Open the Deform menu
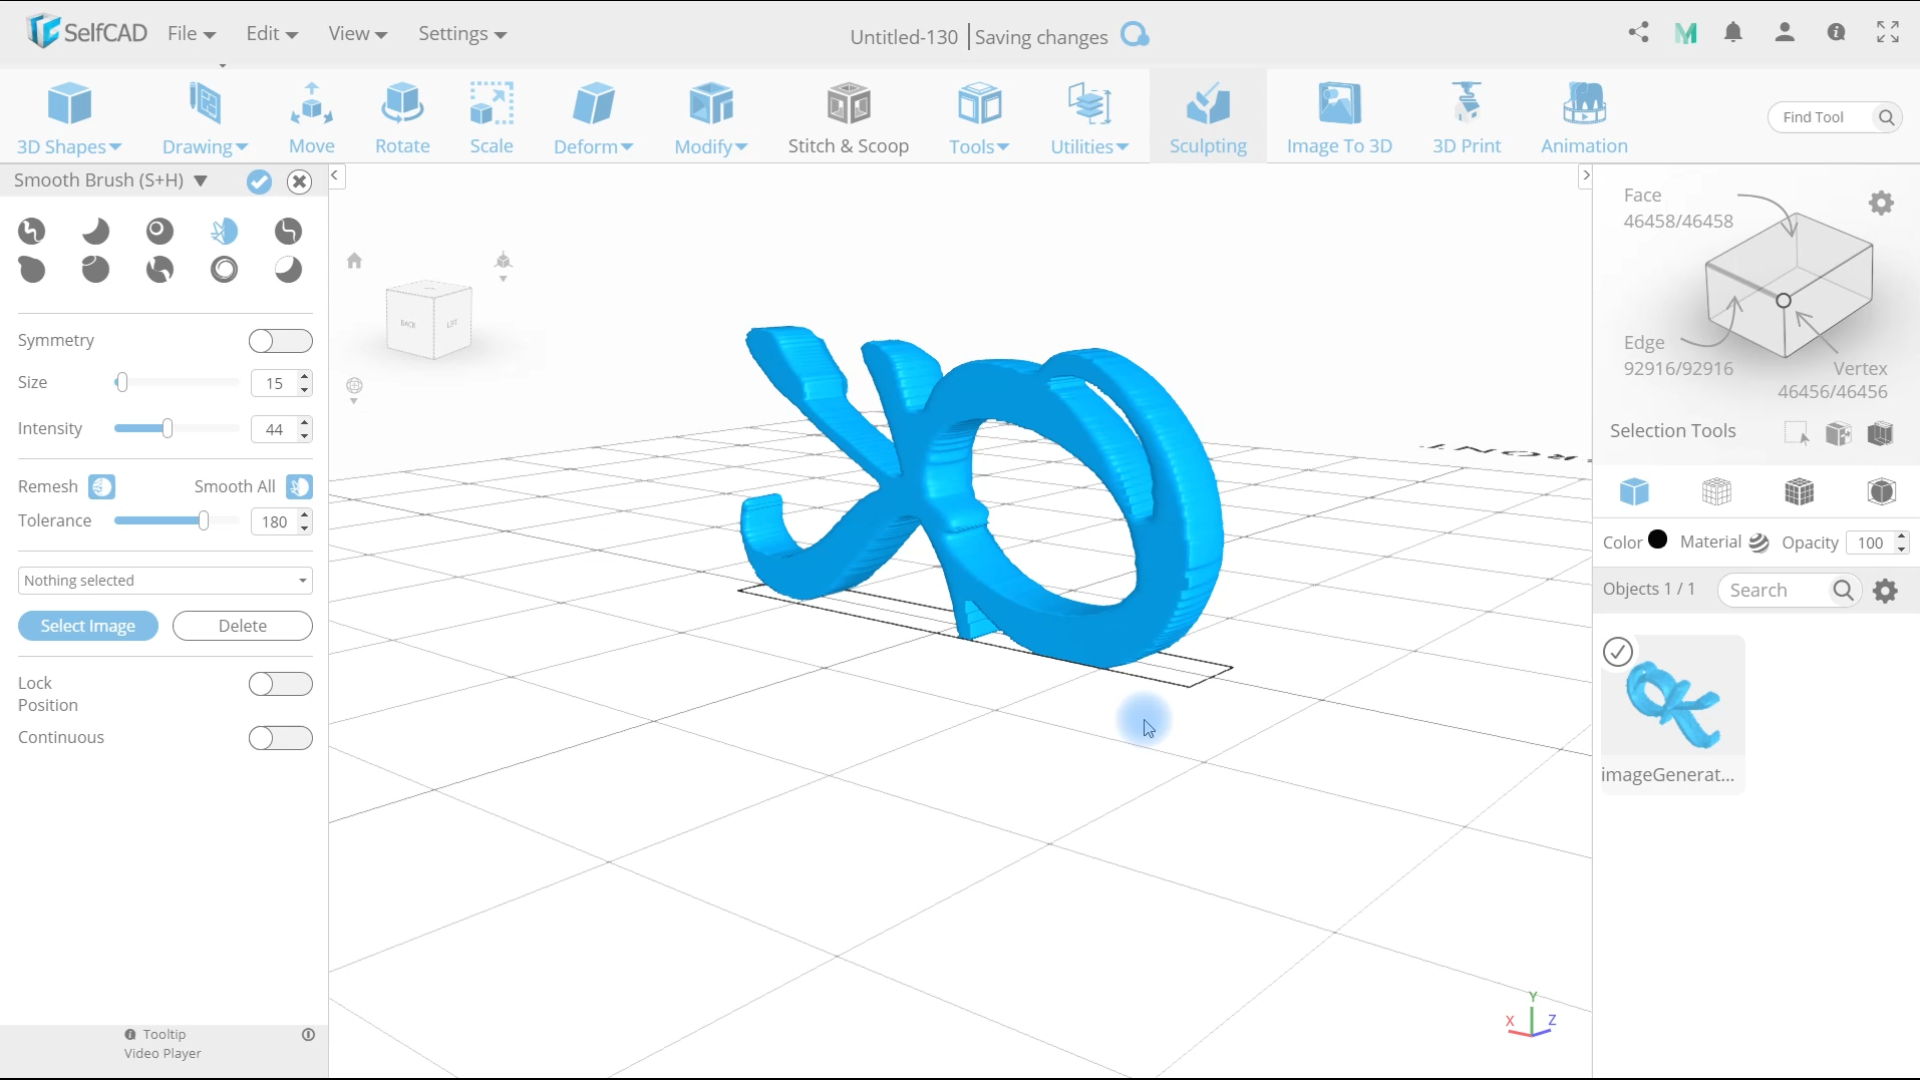This screenshot has height=1080, width=1920. click(x=592, y=117)
